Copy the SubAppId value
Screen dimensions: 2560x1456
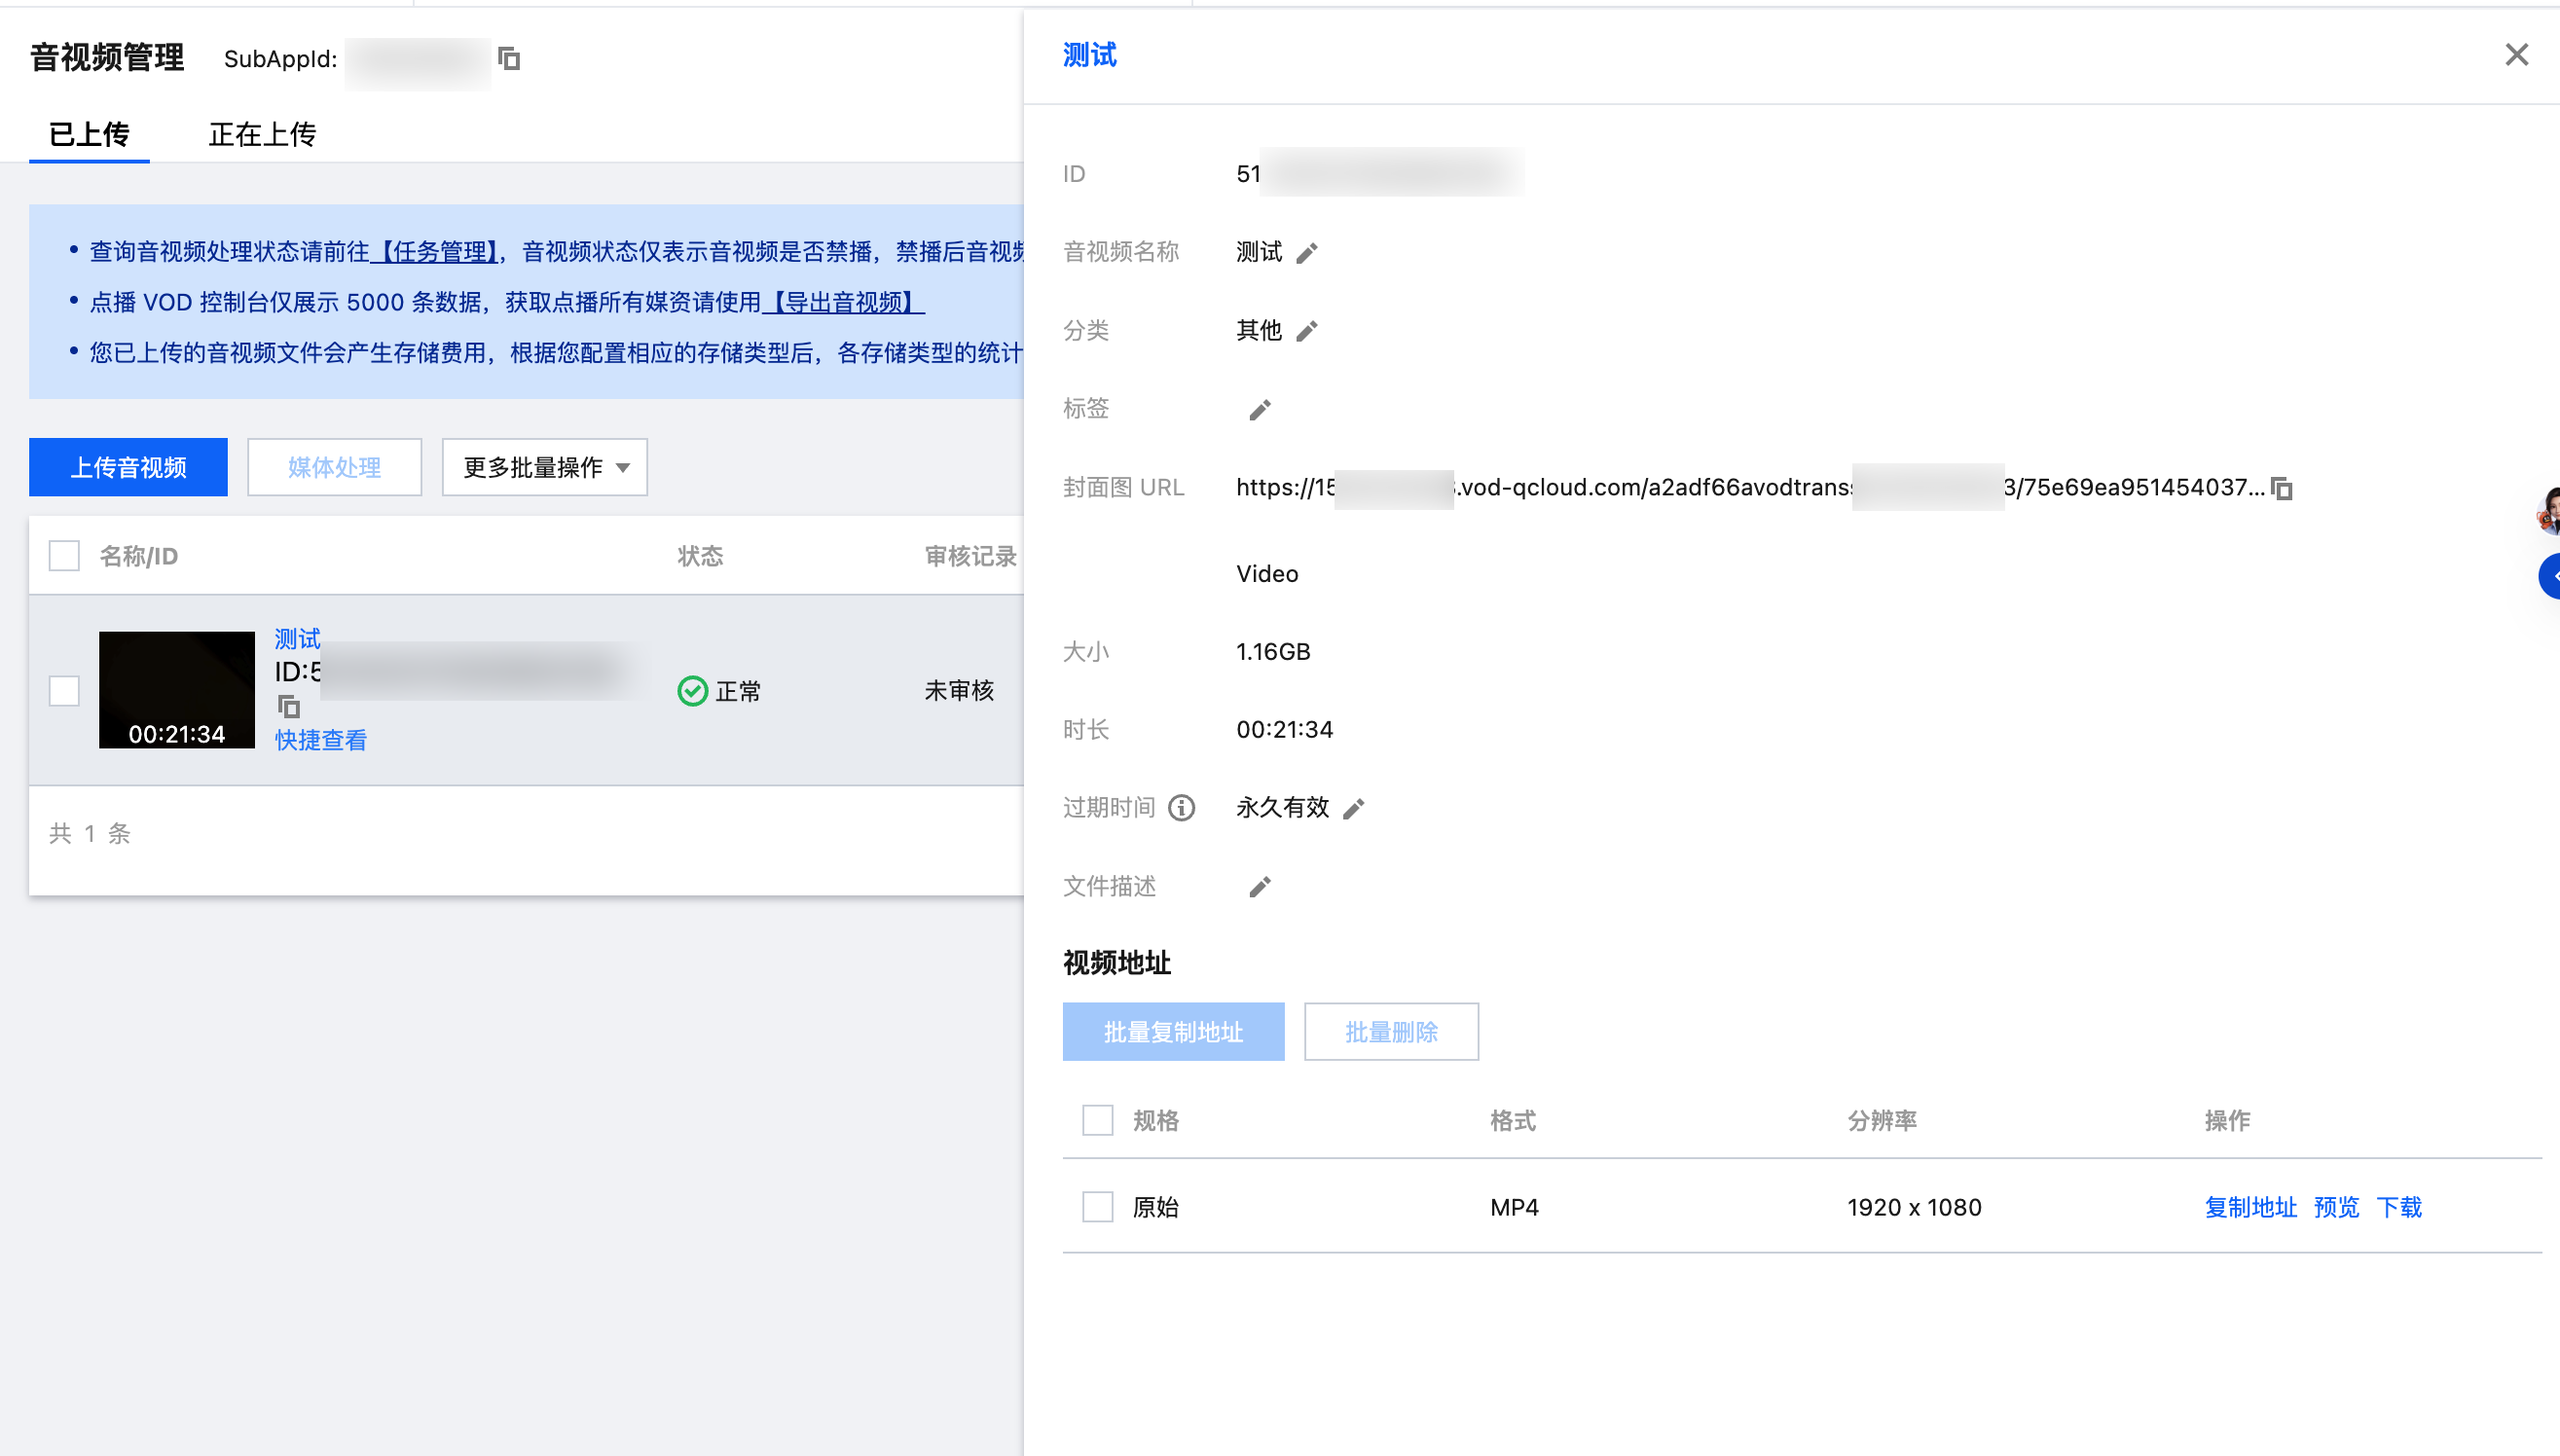pyautogui.click(x=509, y=59)
